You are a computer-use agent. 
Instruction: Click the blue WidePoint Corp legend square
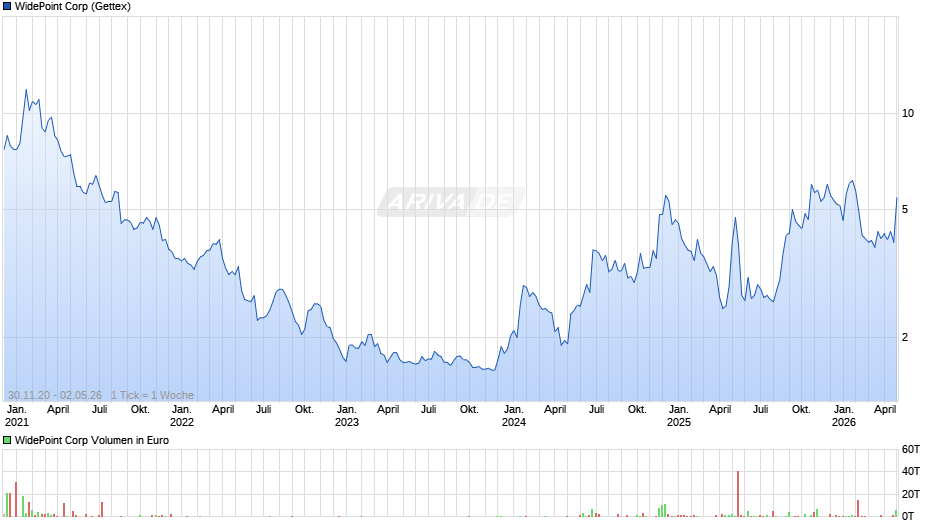pos(7,7)
